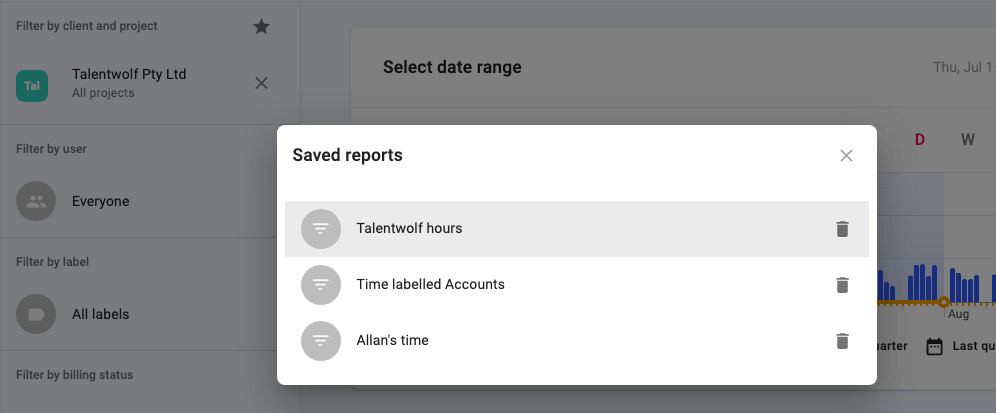
Task: Switch to D day view
Action: pyautogui.click(x=919, y=140)
